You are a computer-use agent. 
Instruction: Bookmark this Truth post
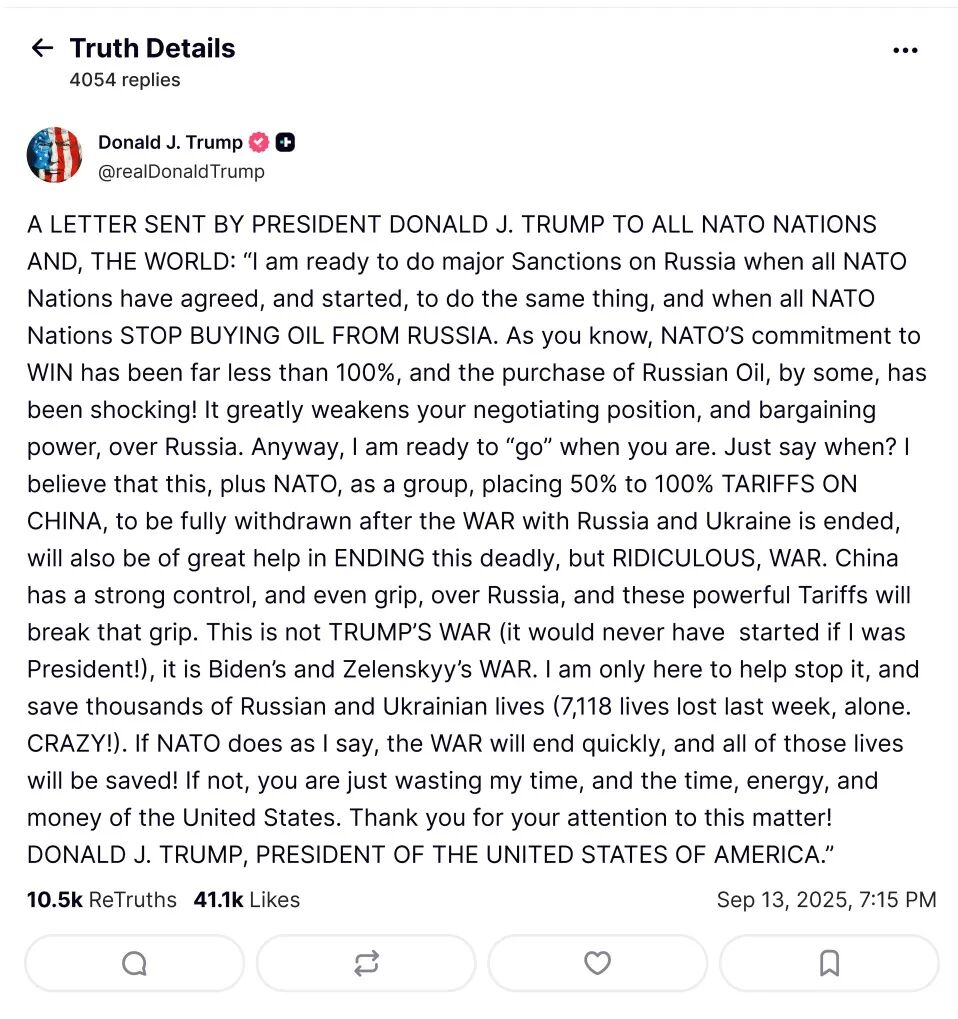click(x=829, y=963)
